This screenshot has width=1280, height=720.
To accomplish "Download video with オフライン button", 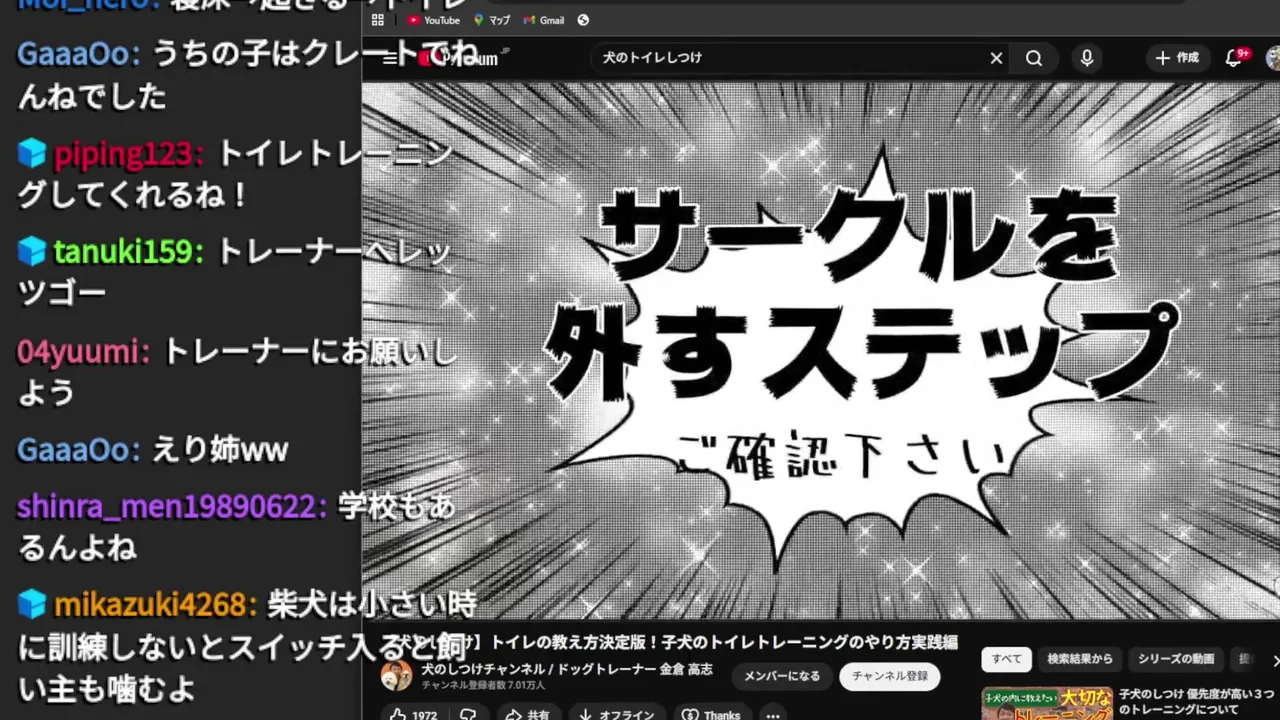I will click(x=617, y=714).
